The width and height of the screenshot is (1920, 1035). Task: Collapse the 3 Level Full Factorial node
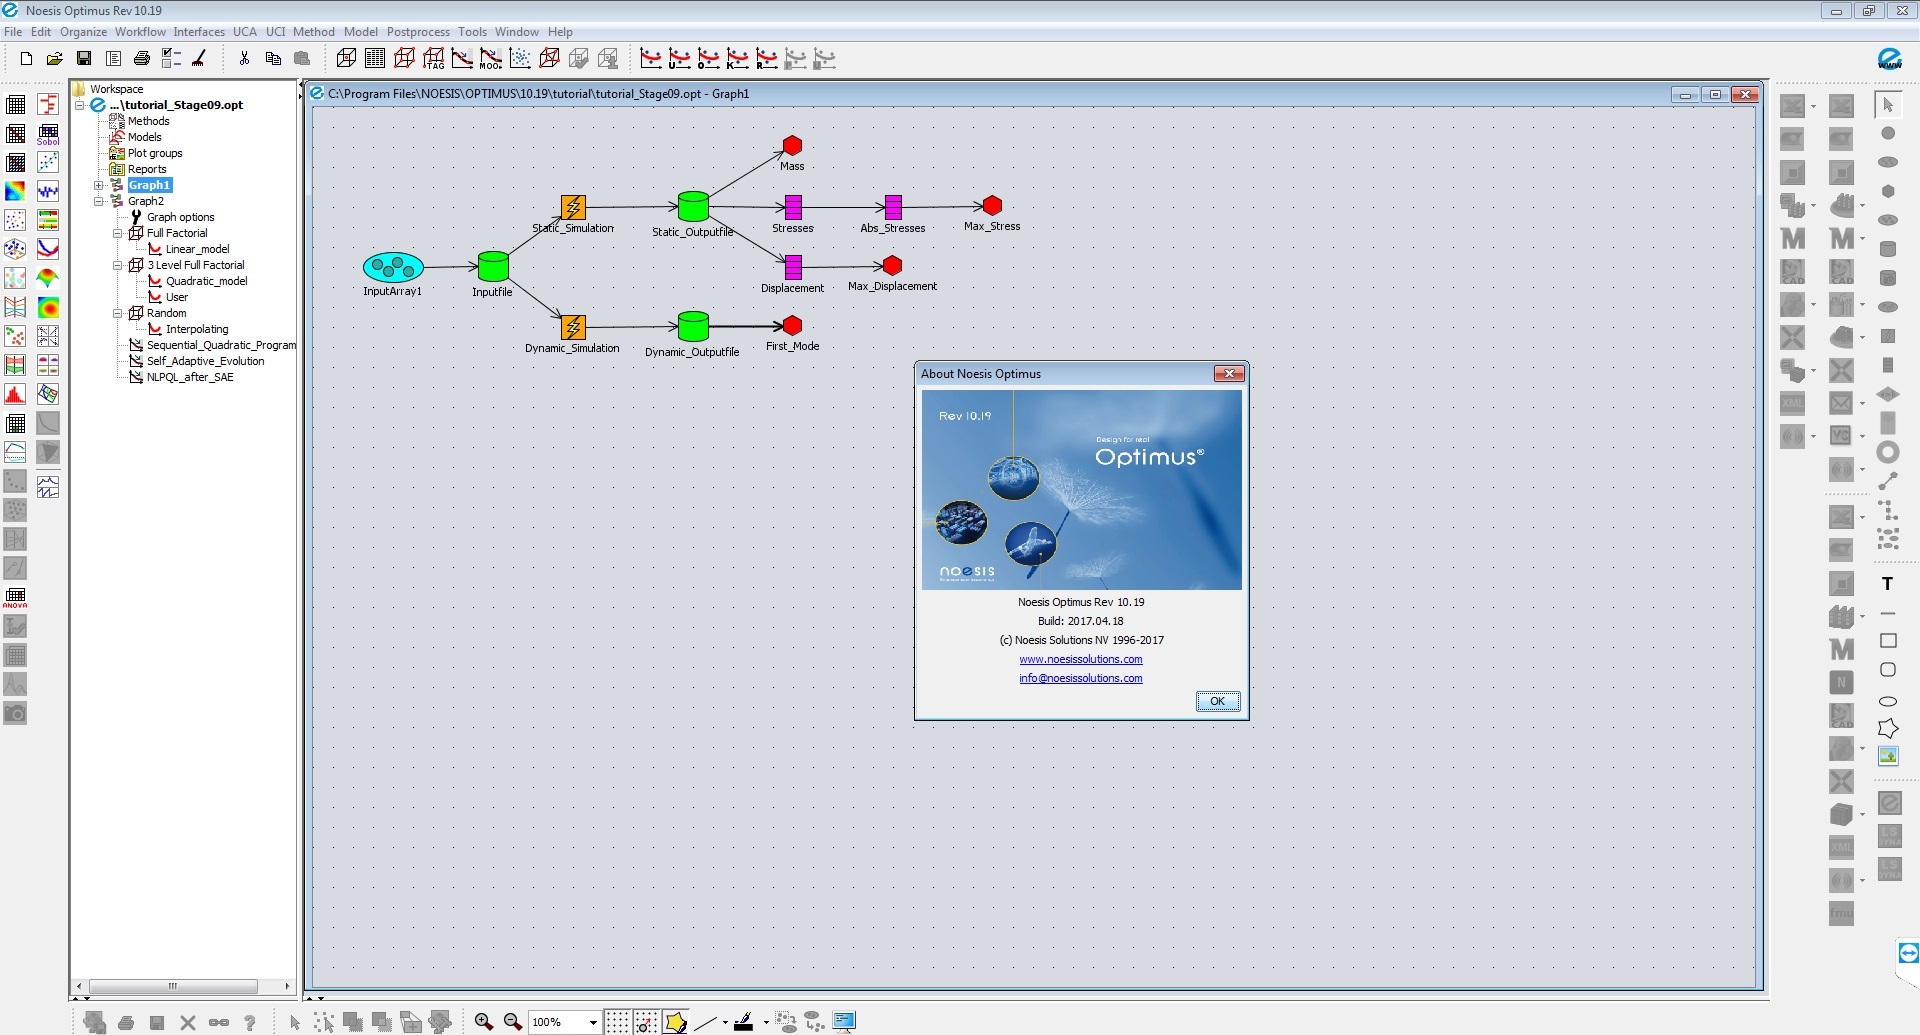pyautogui.click(x=118, y=265)
